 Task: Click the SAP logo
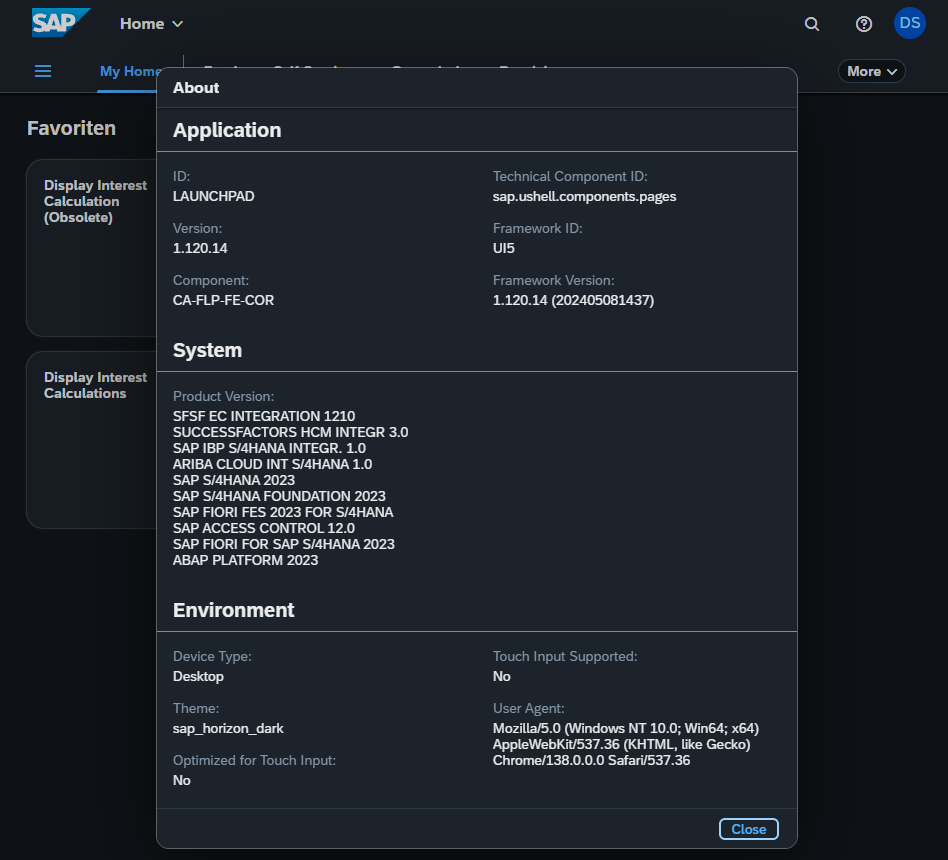pyautogui.click(x=60, y=23)
